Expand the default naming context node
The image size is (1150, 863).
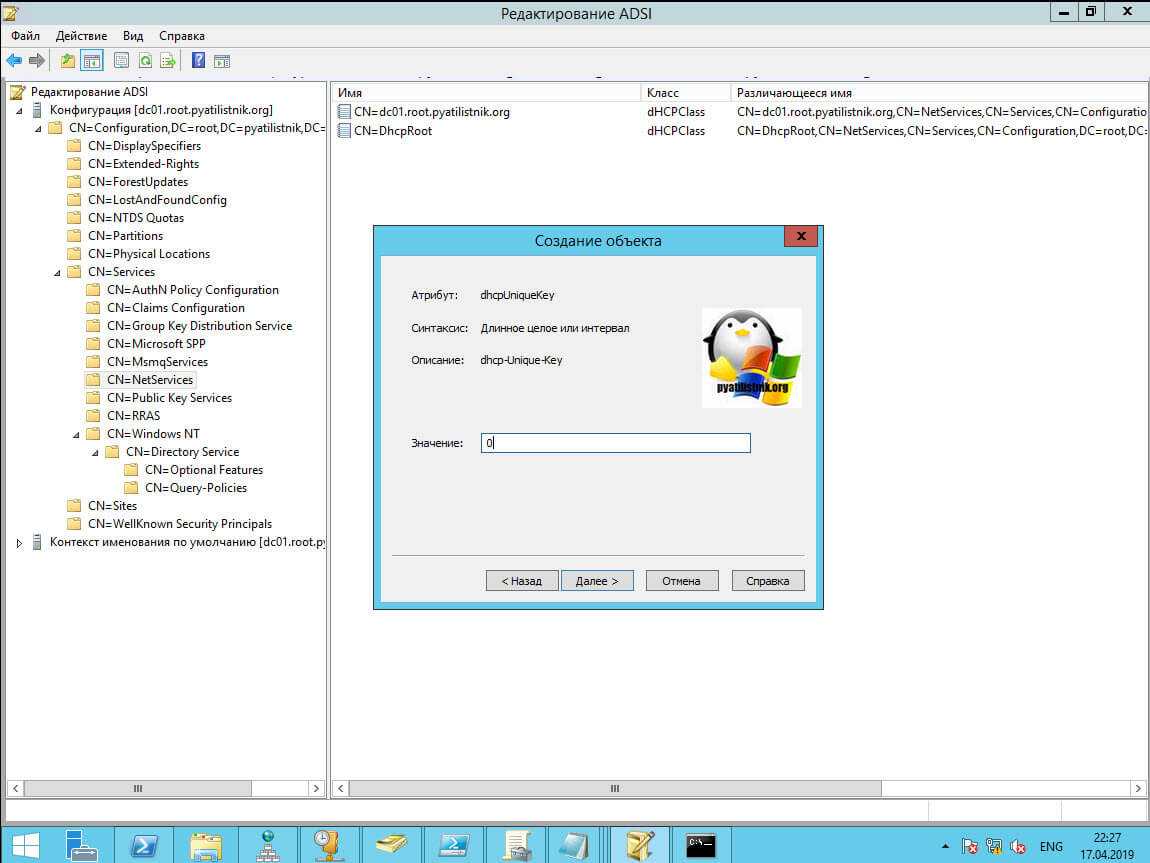19,543
